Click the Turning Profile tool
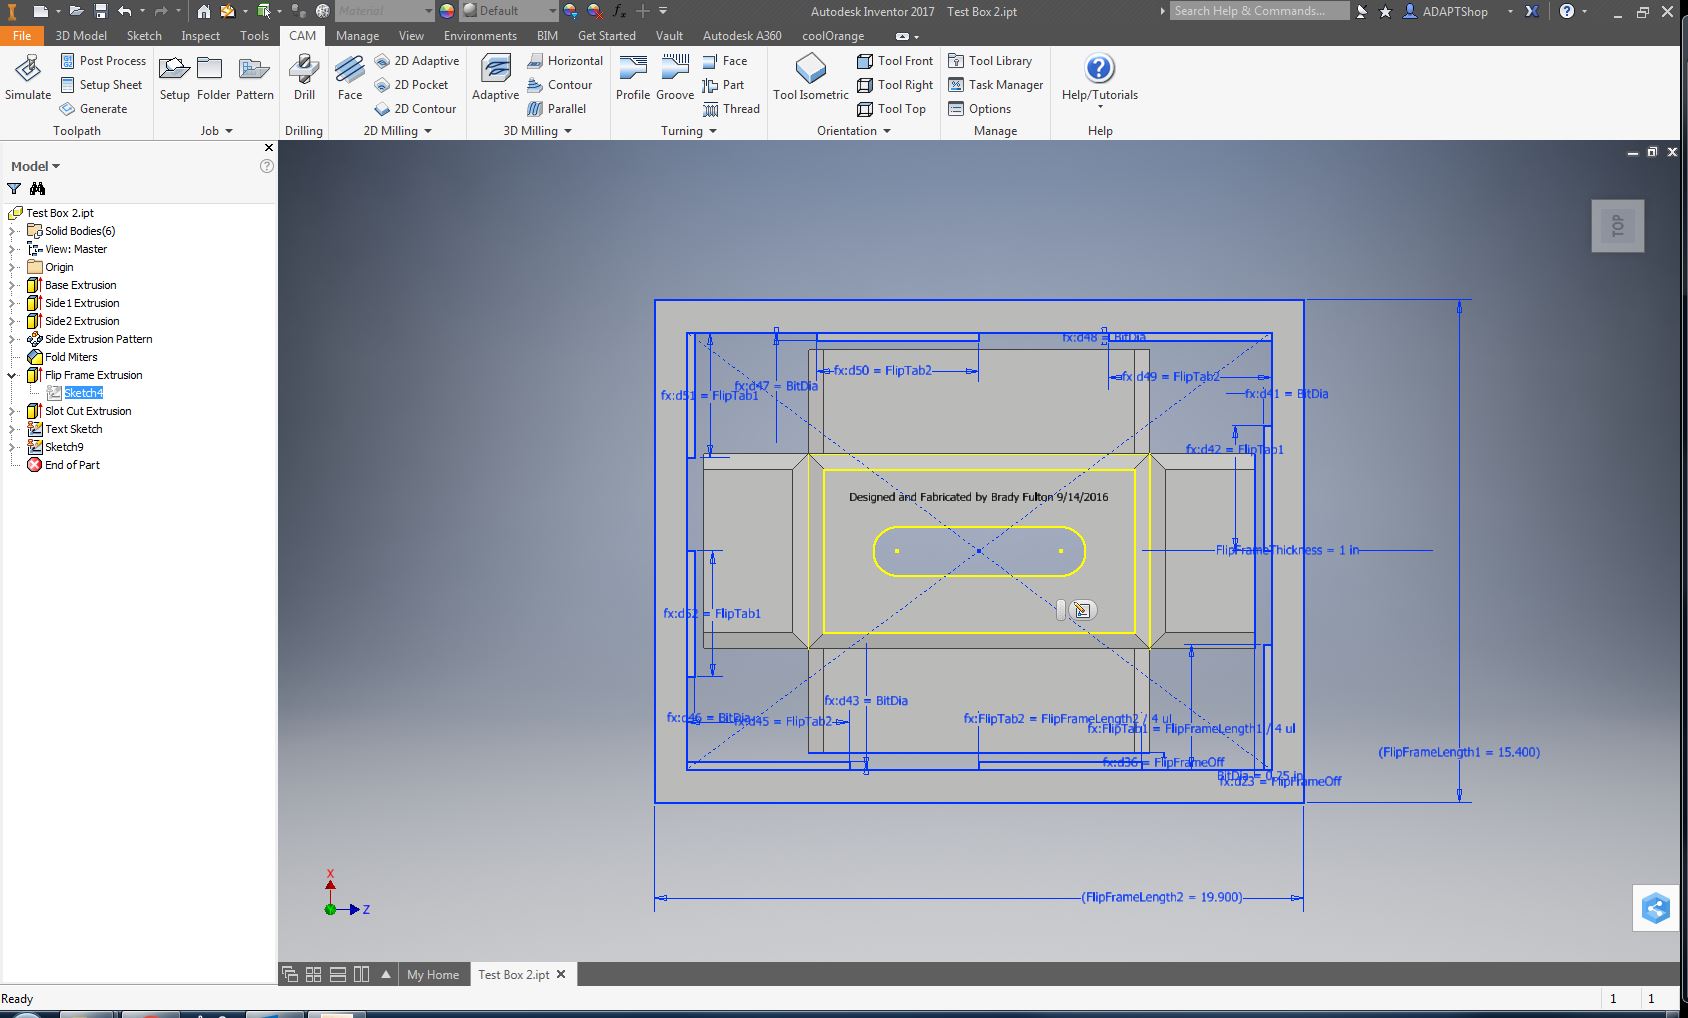1688x1018 pixels. 632,78
